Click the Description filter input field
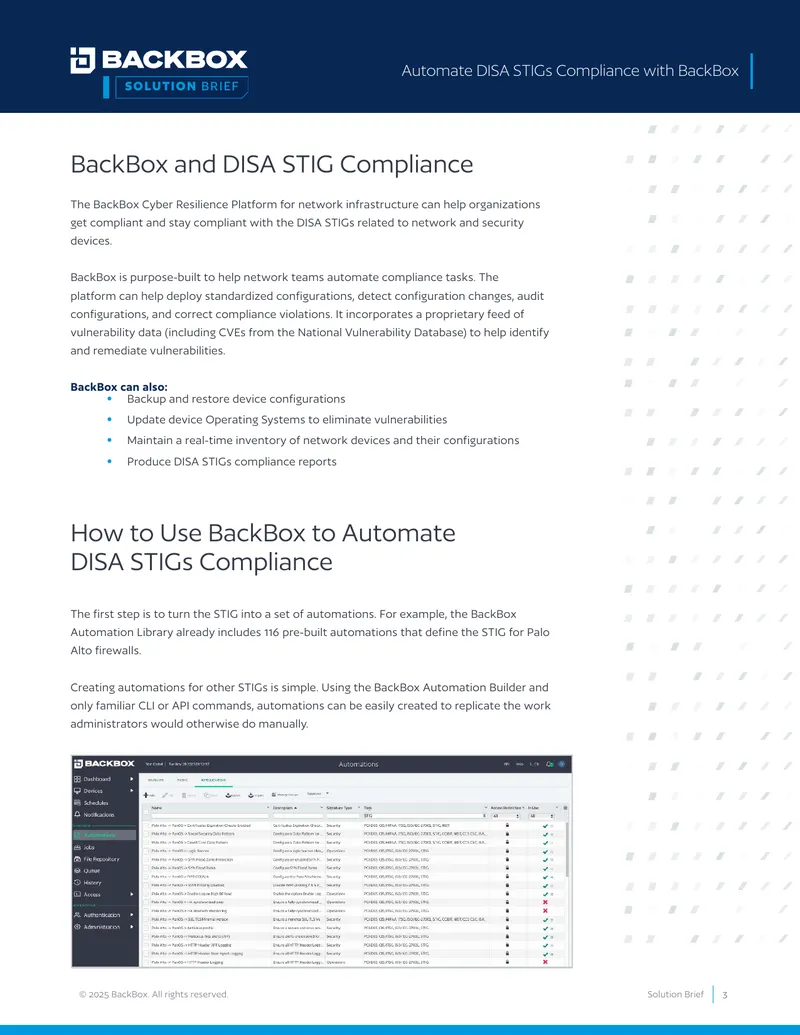 pos(298,816)
